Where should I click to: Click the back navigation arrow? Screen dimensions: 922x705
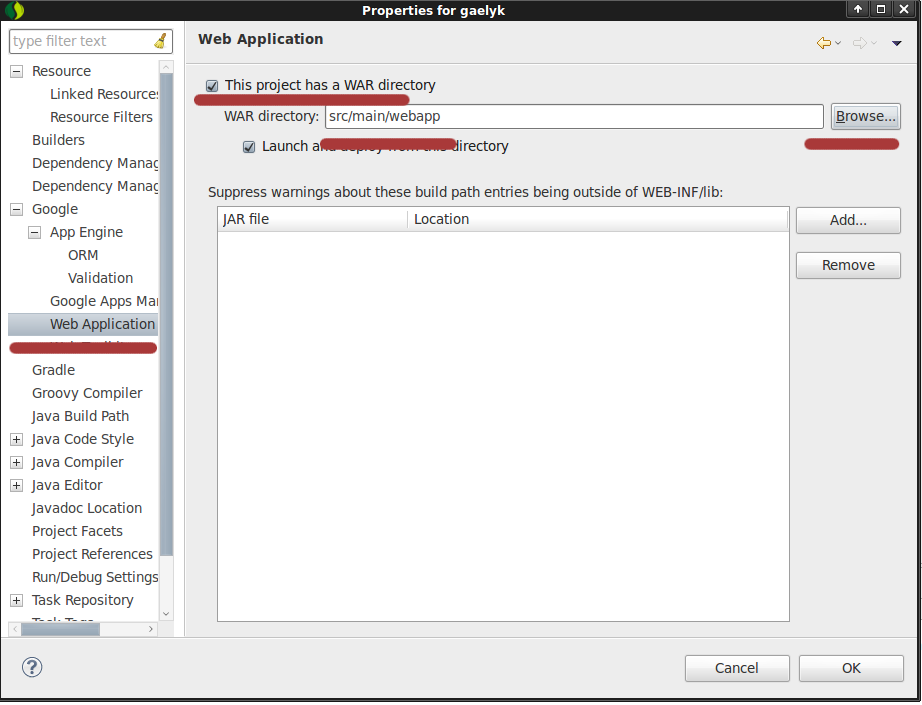pyautogui.click(x=824, y=43)
